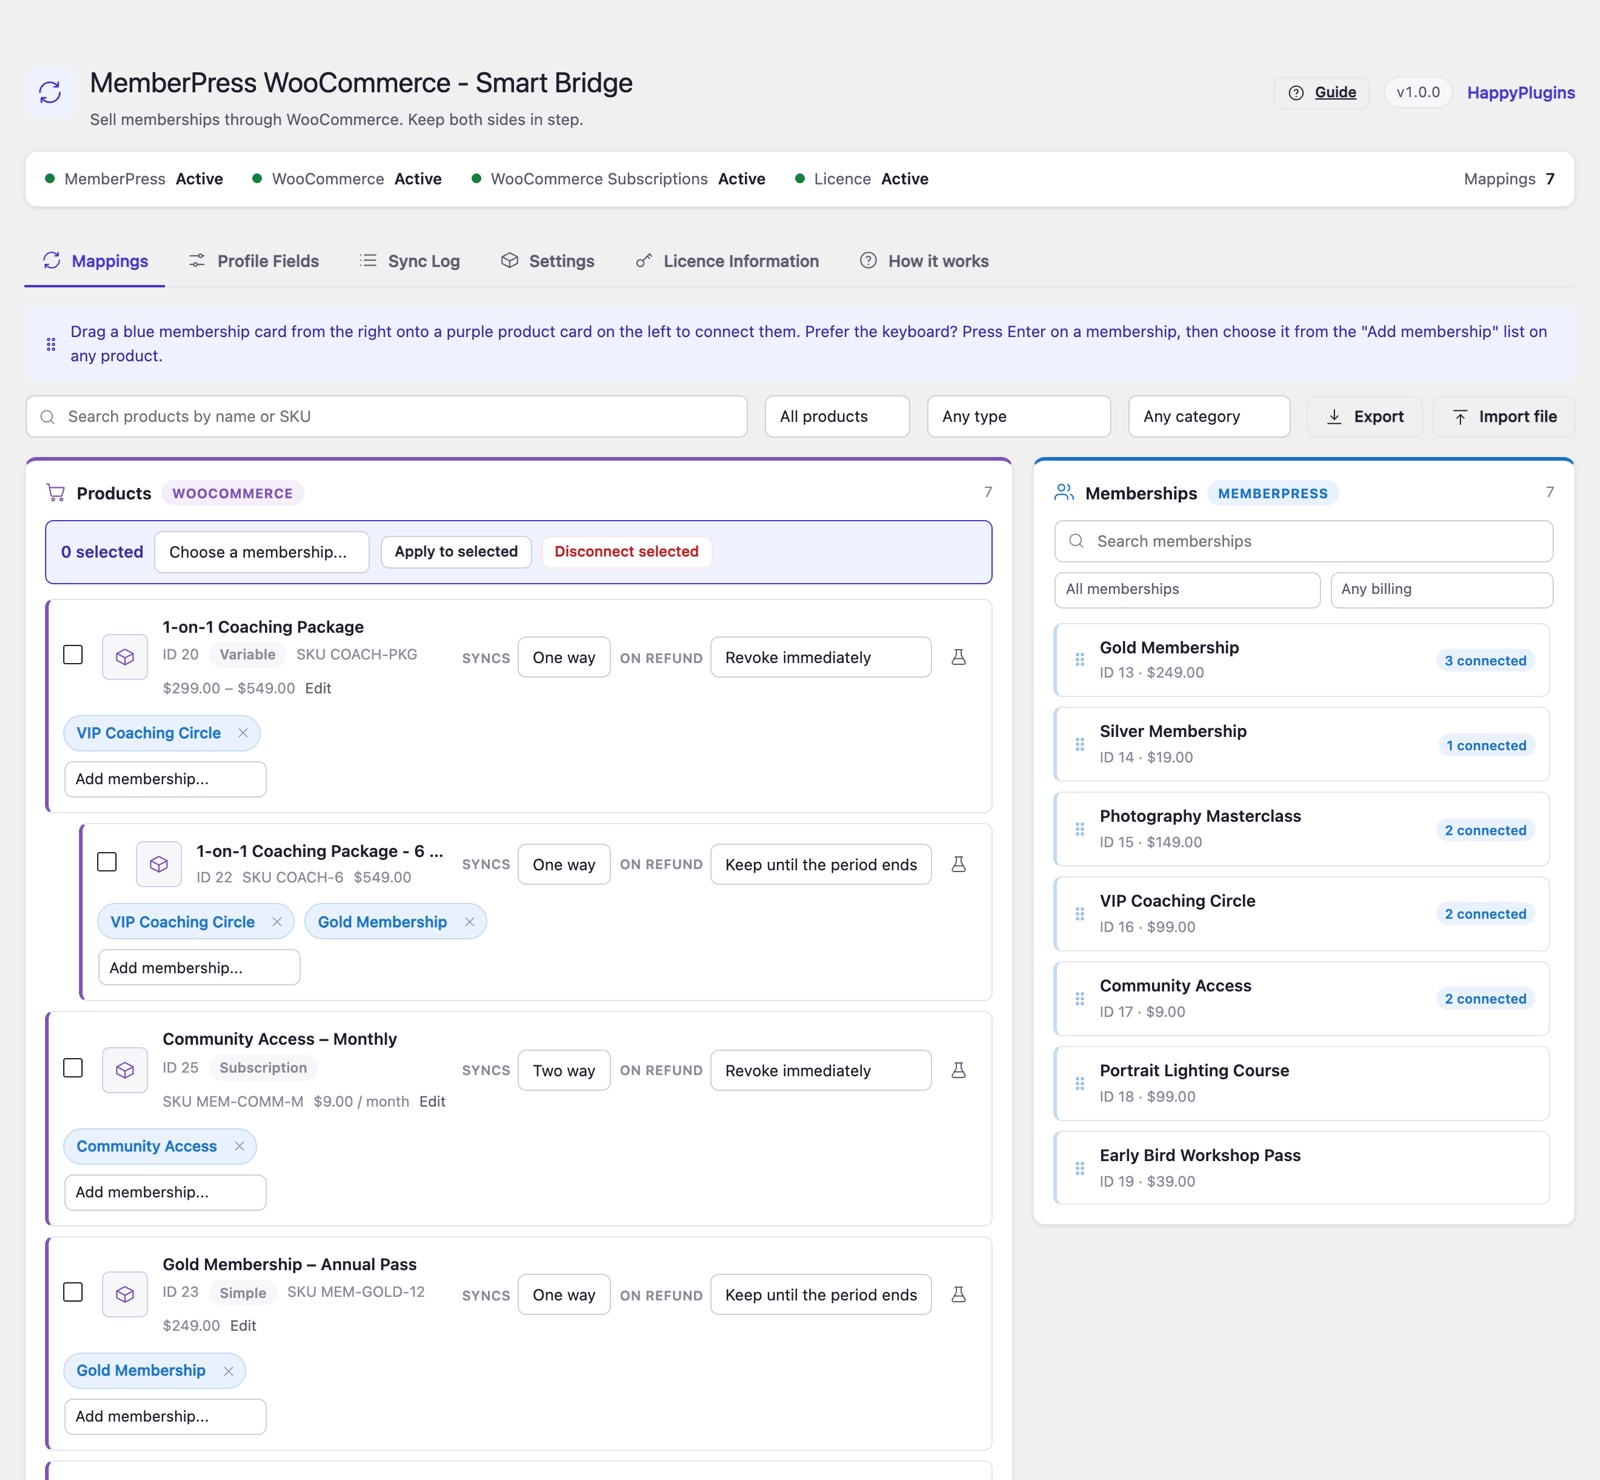
Task: Click drag handle on Photography Masterclass card
Action: pyautogui.click(x=1080, y=829)
